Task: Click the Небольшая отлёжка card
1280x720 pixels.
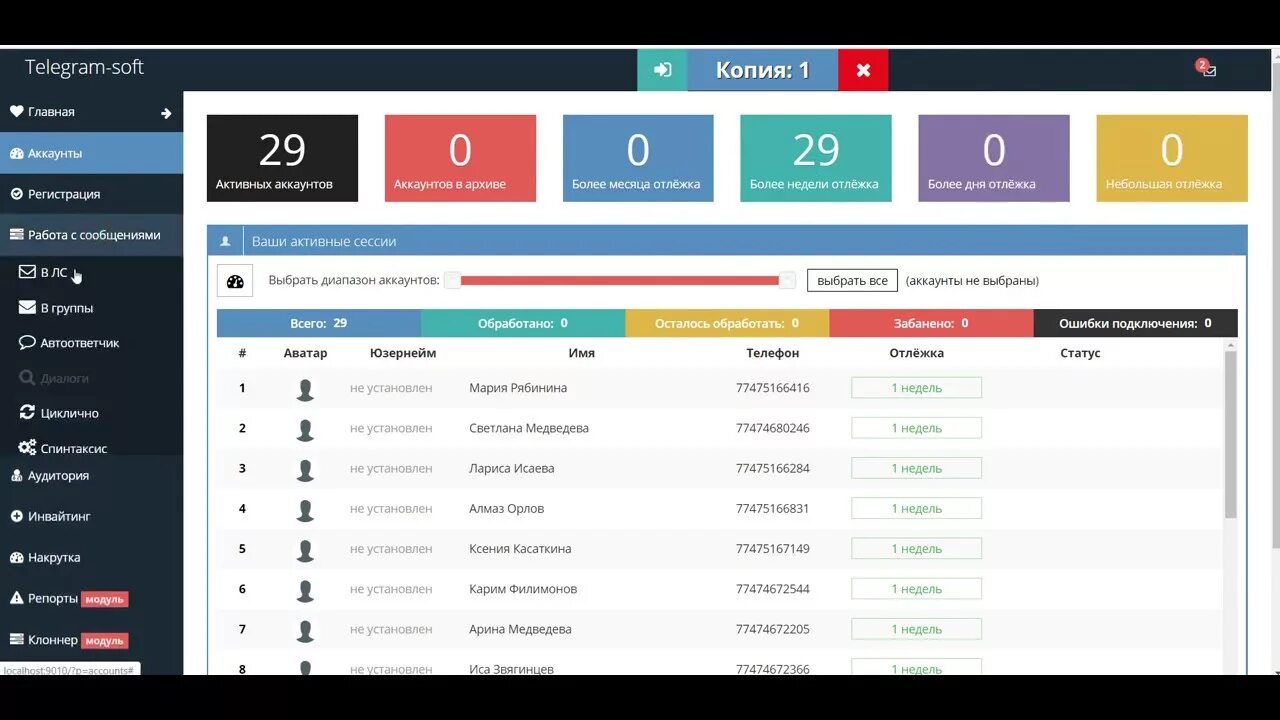Action: [x=1172, y=158]
